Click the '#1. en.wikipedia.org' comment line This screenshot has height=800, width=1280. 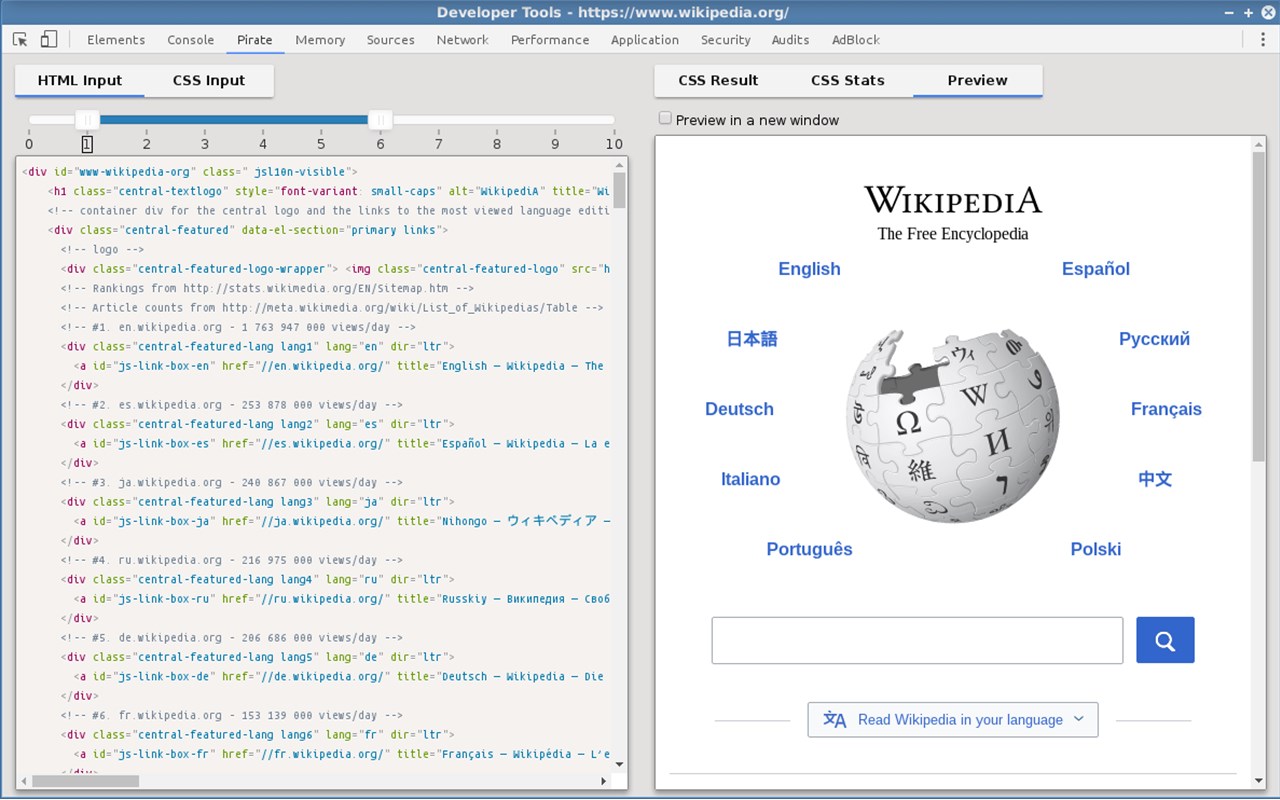(238, 327)
